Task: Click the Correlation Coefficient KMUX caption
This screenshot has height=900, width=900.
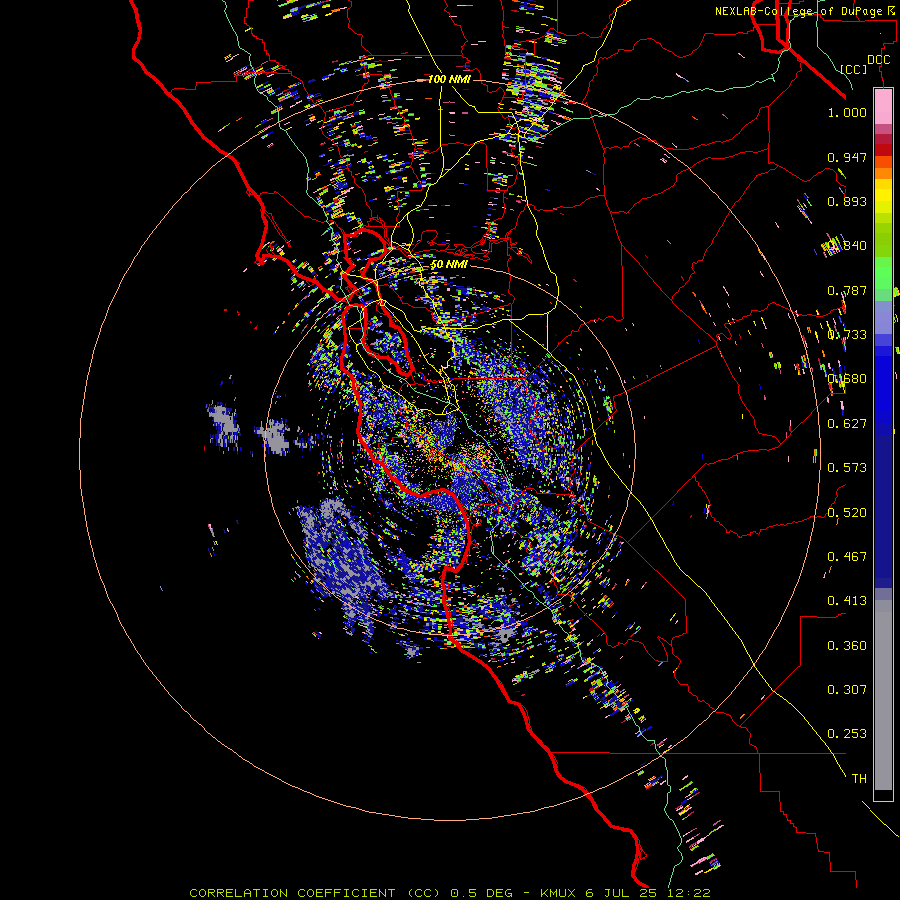Action: pyautogui.click(x=450, y=893)
